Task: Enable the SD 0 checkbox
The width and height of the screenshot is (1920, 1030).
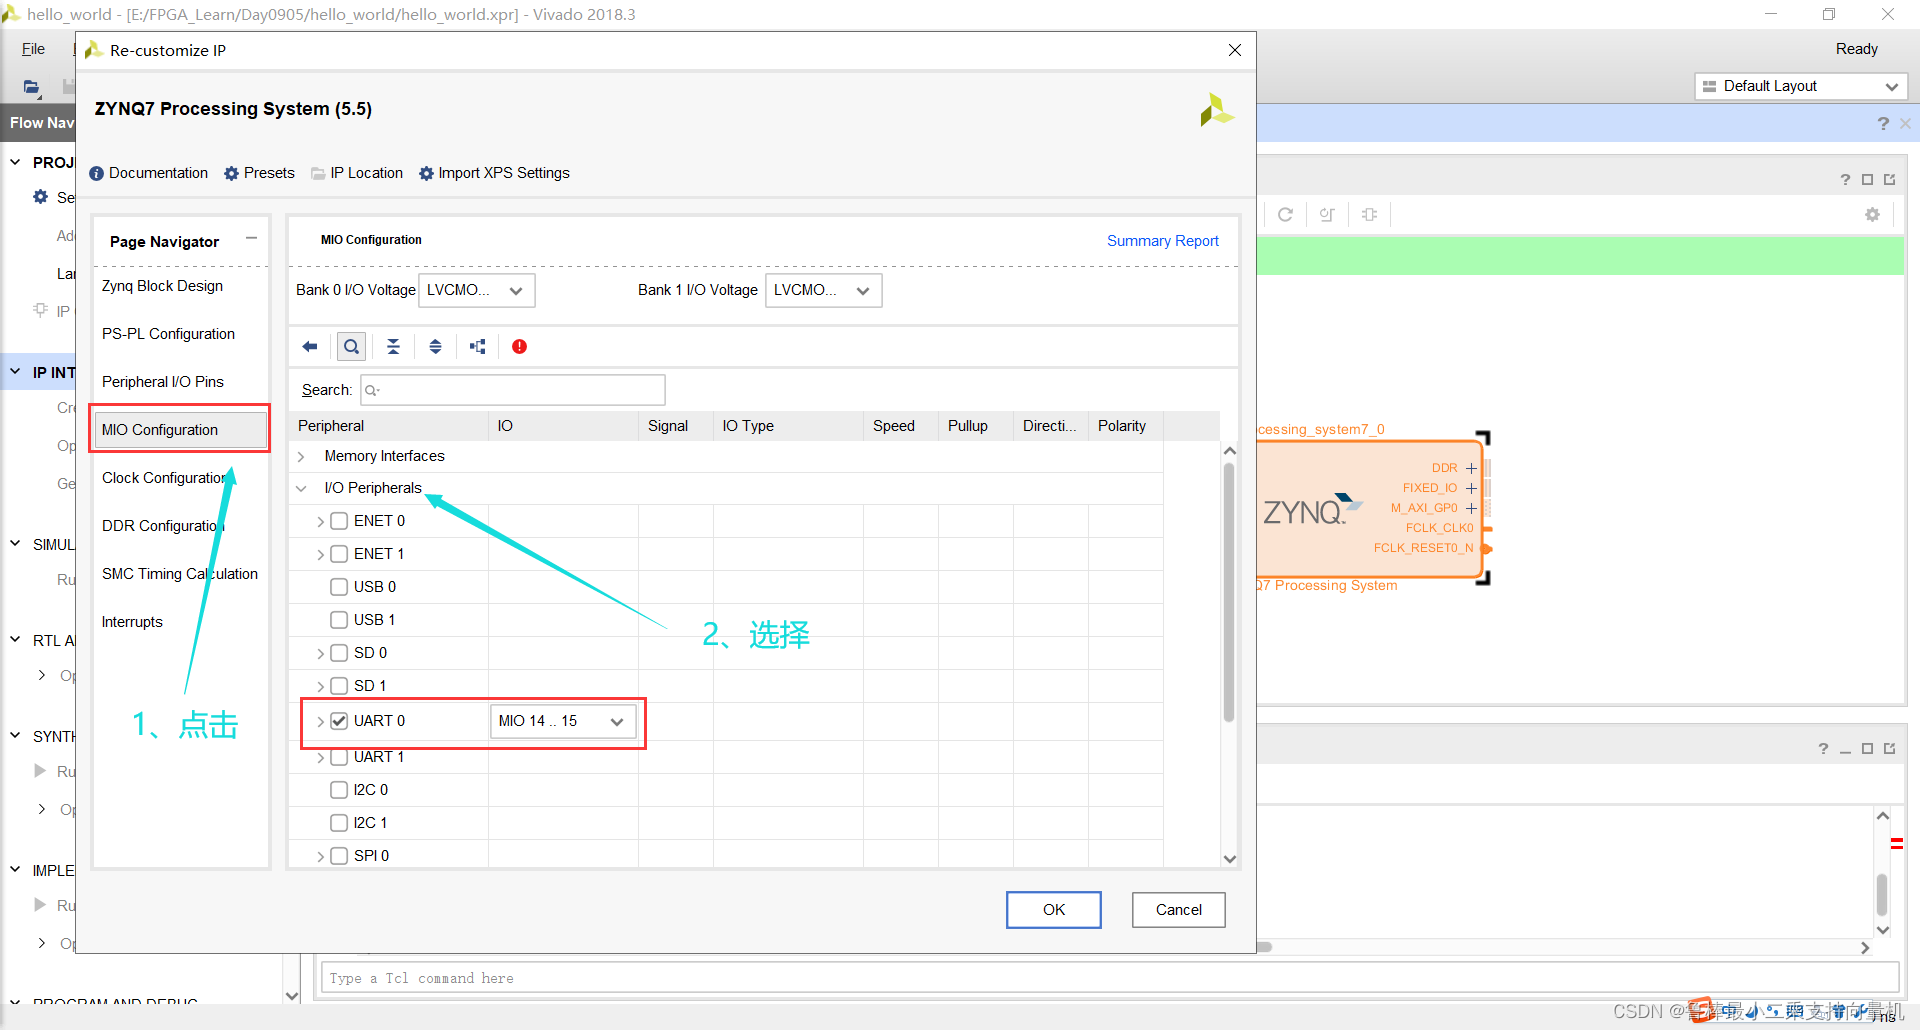Action: click(339, 653)
